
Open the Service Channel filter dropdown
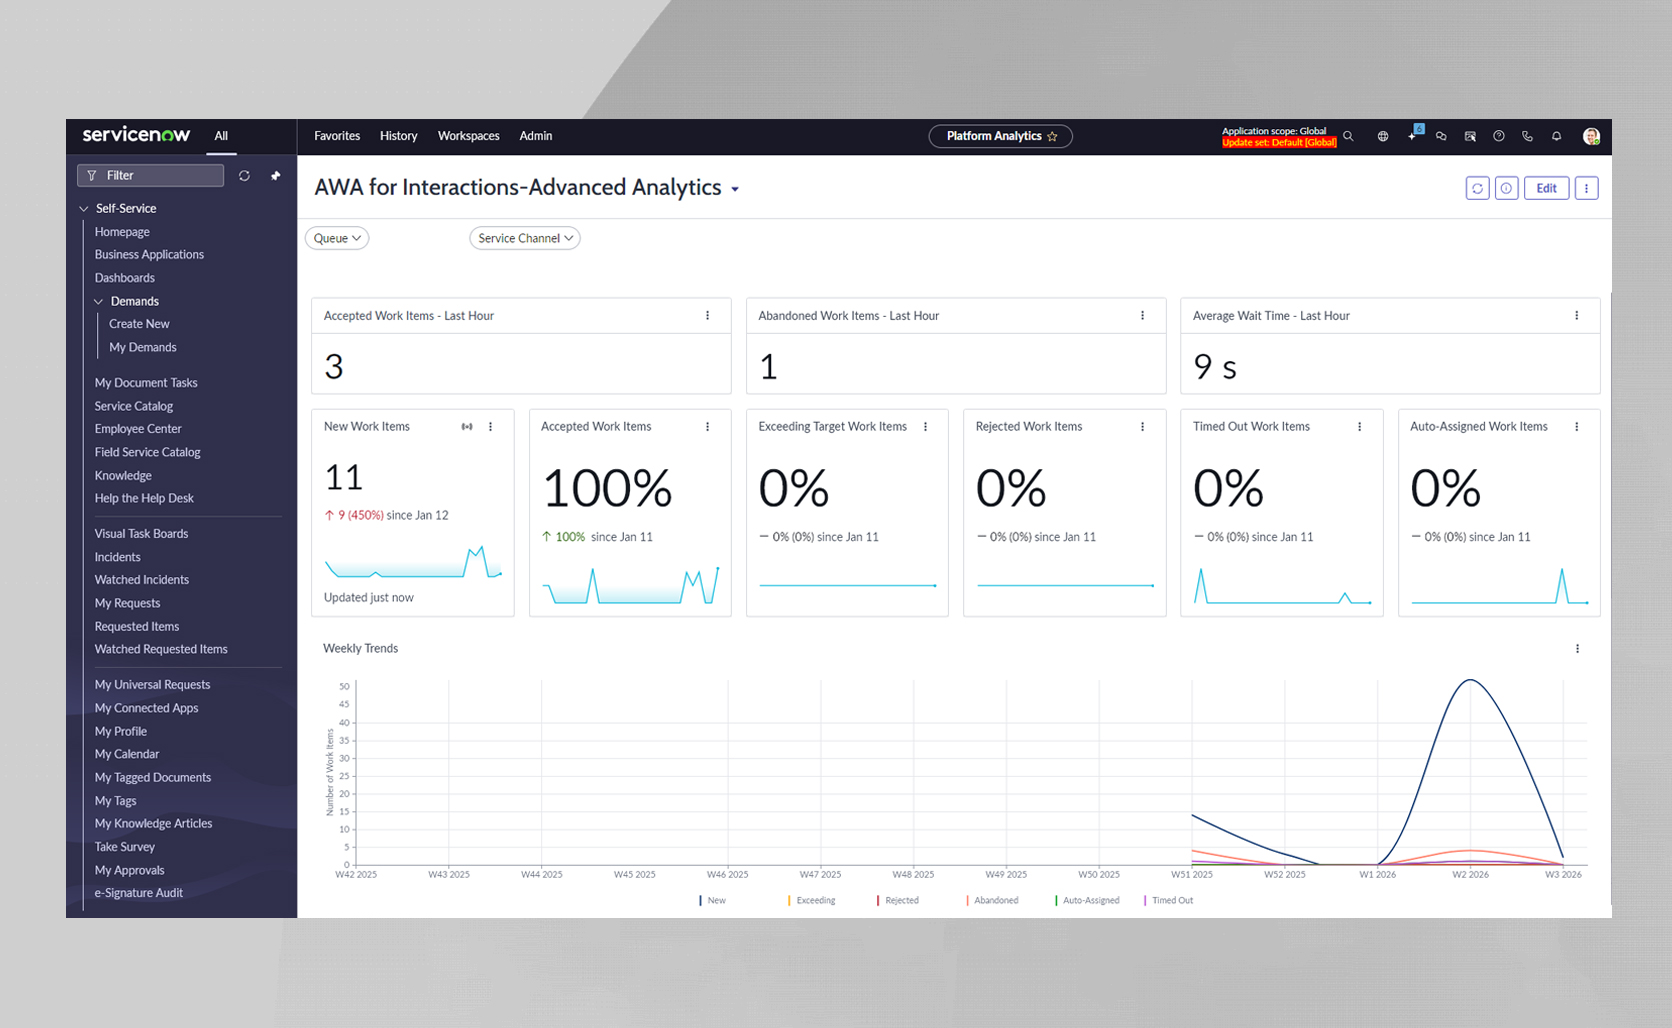pos(525,238)
